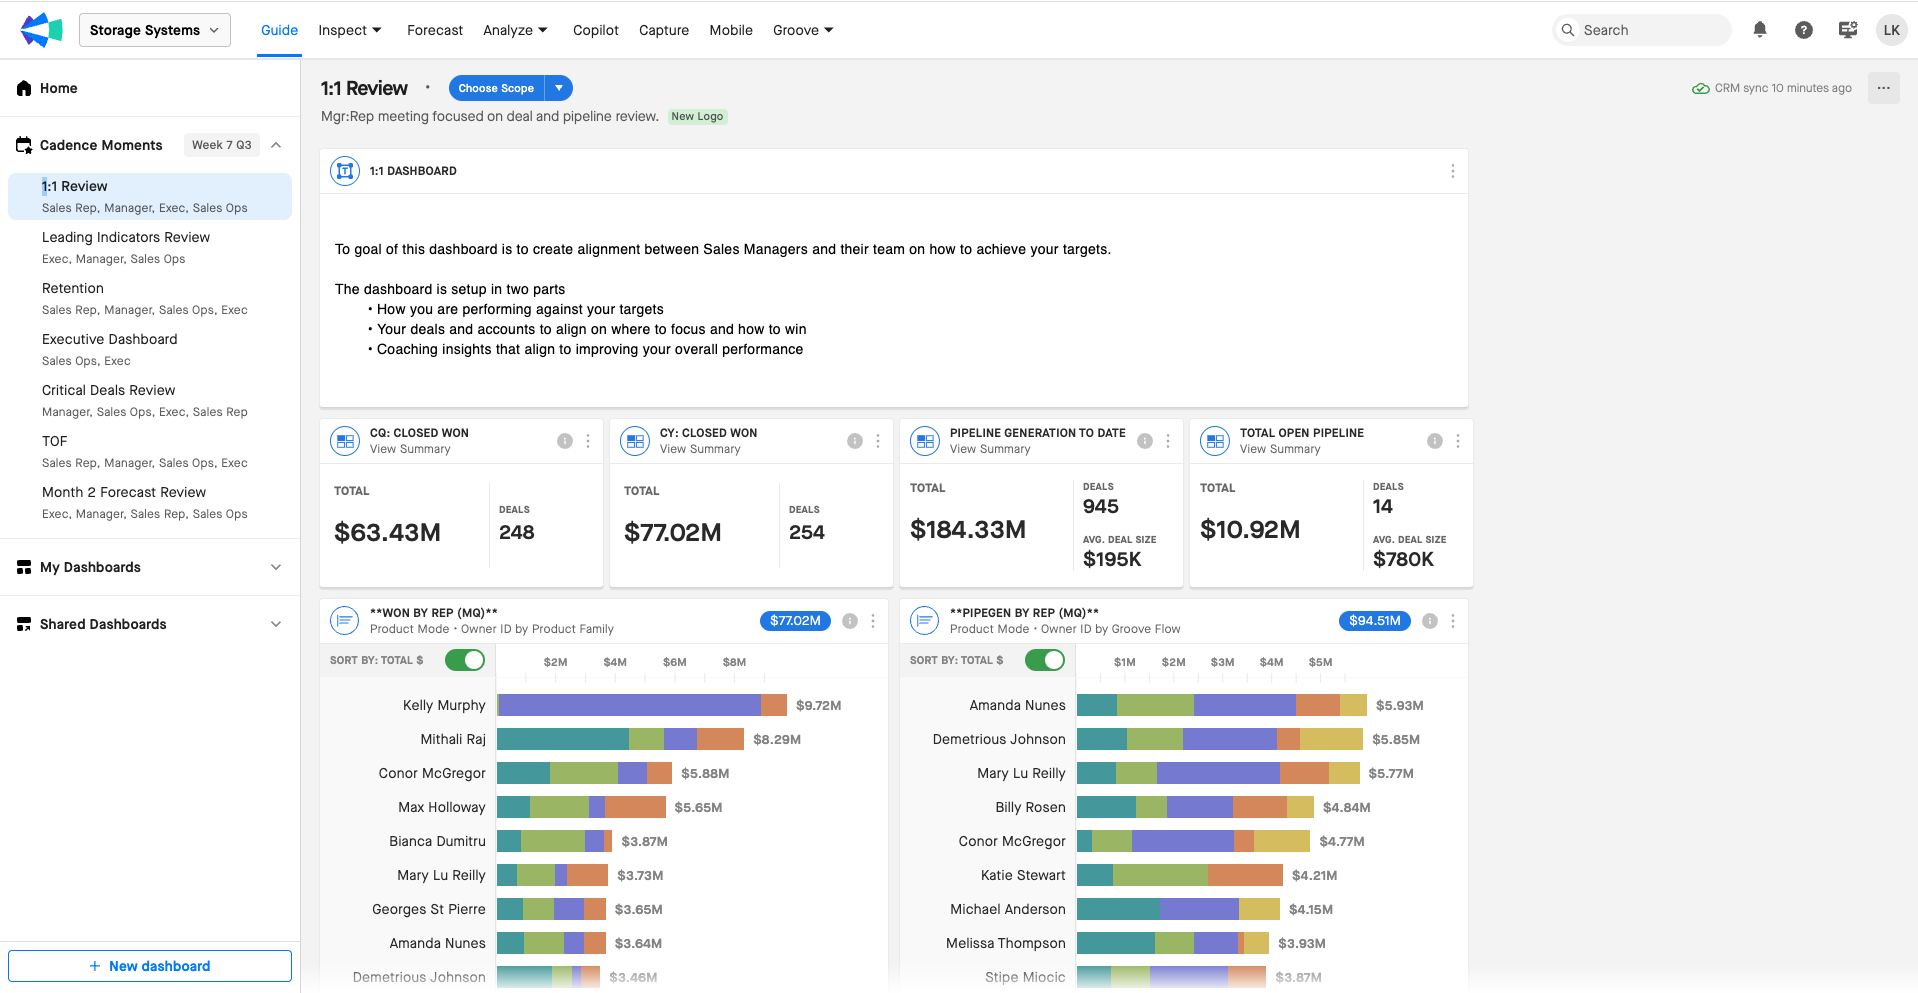Click the Pipeline Generation To Date widget icon

pos(925,441)
